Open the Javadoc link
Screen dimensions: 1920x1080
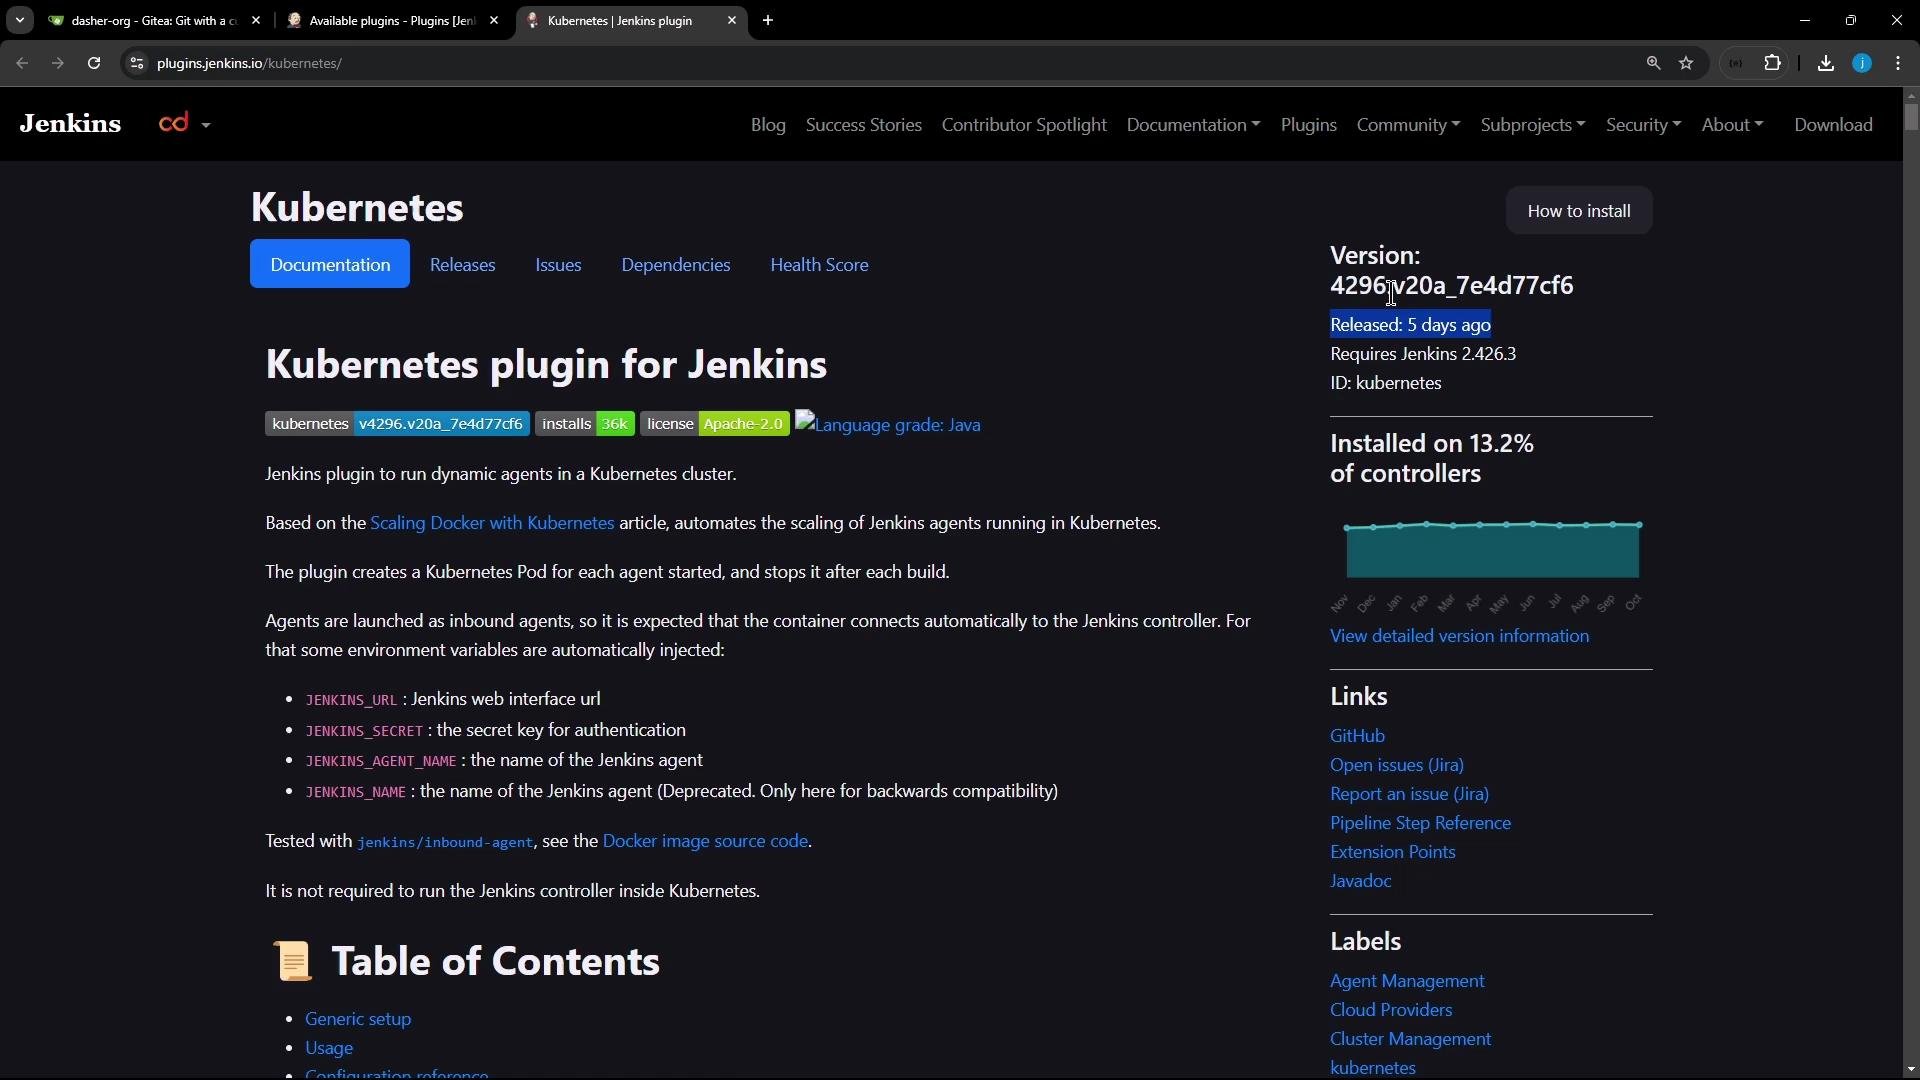tap(1360, 881)
